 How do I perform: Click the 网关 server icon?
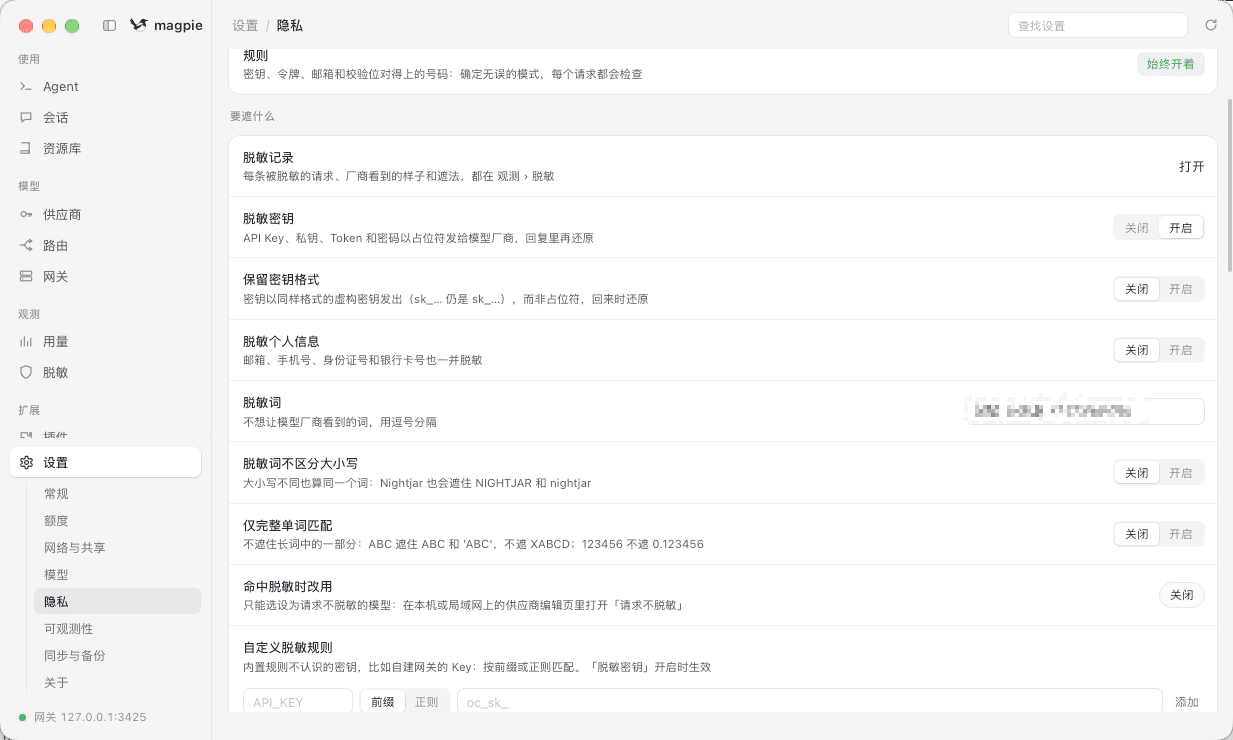[26, 277]
